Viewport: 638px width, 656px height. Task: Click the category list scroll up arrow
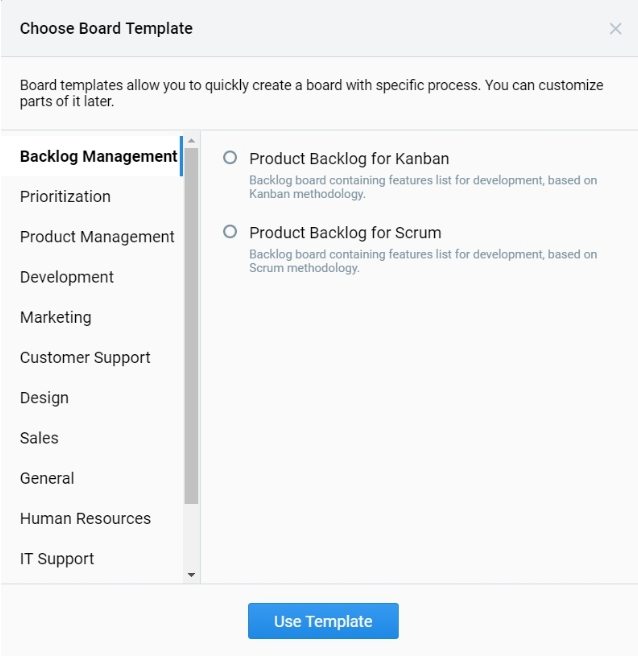tap(192, 139)
